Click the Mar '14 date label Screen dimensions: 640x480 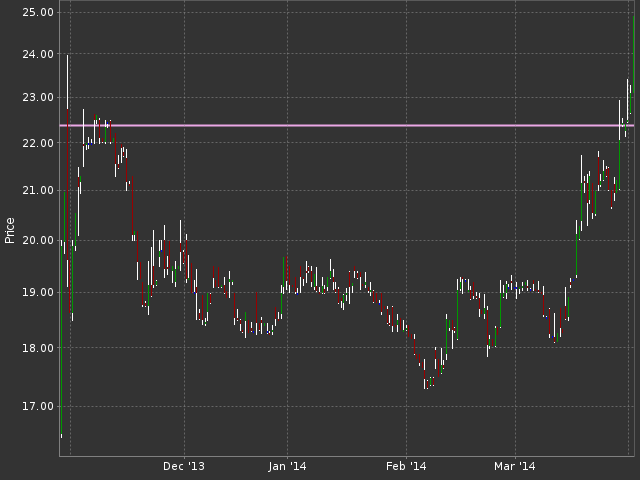(515, 466)
